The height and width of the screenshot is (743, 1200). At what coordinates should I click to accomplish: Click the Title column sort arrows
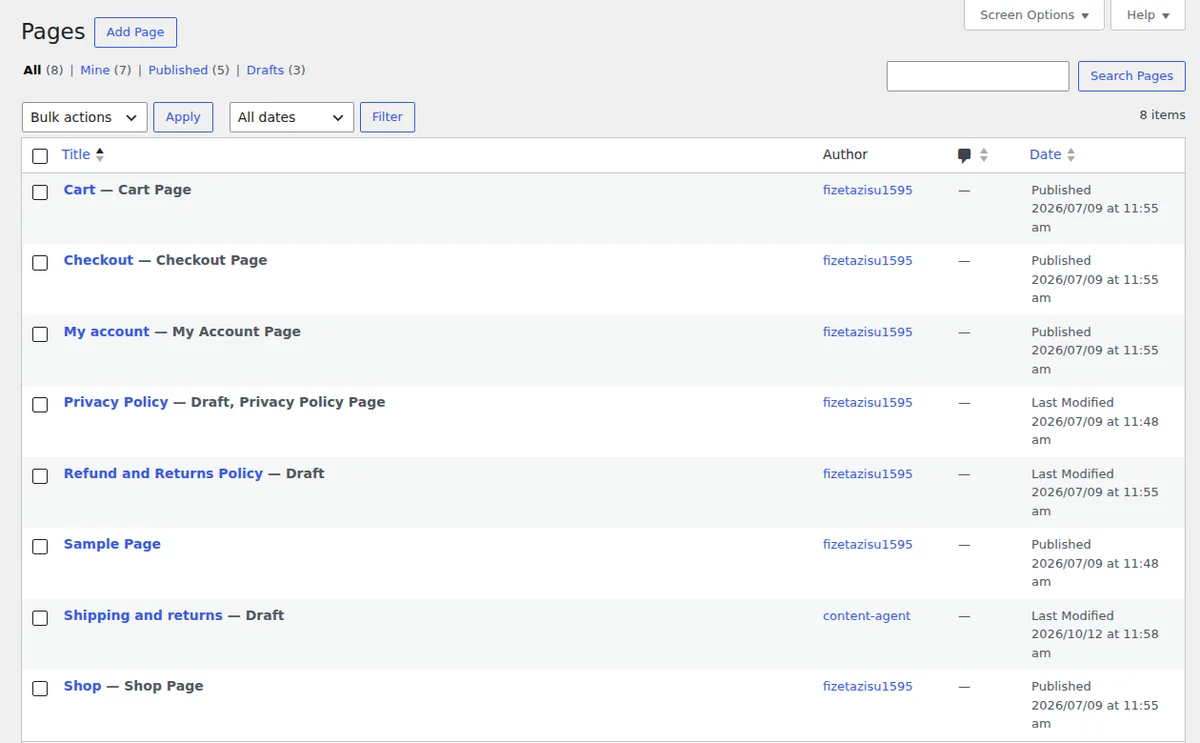click(x=100, y=155)
